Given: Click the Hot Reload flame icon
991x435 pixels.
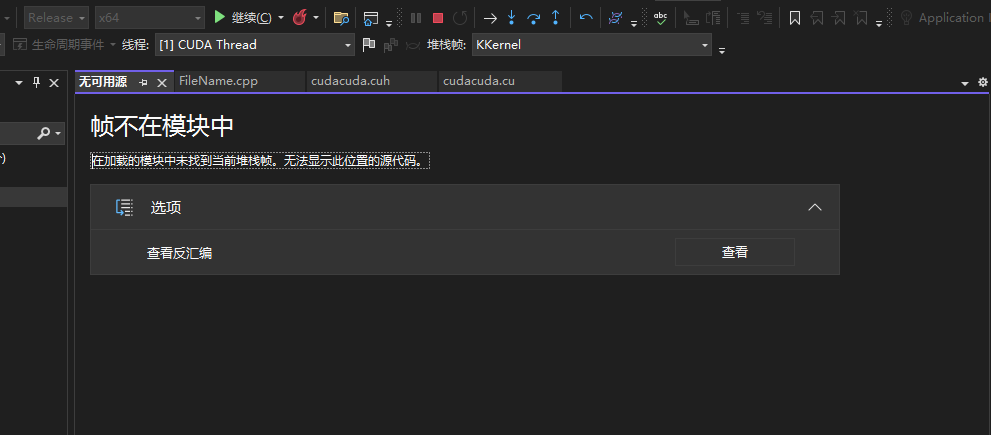Looking at the screenshot, I should pyautogui.click(x=300, y=18).
